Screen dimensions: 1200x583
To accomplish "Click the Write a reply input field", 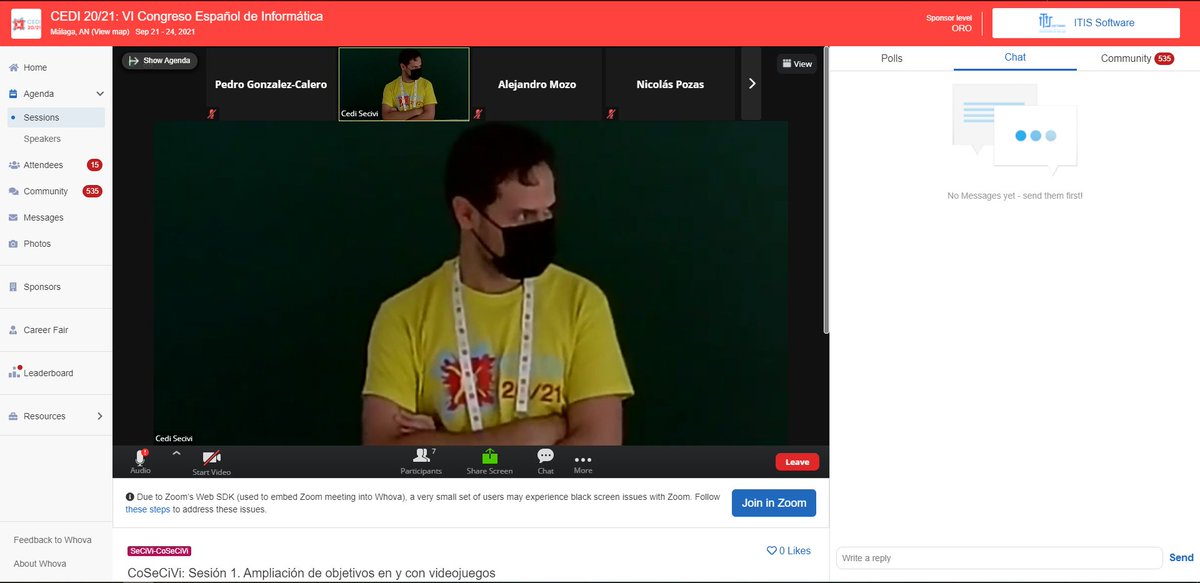I will (1000, 557).
